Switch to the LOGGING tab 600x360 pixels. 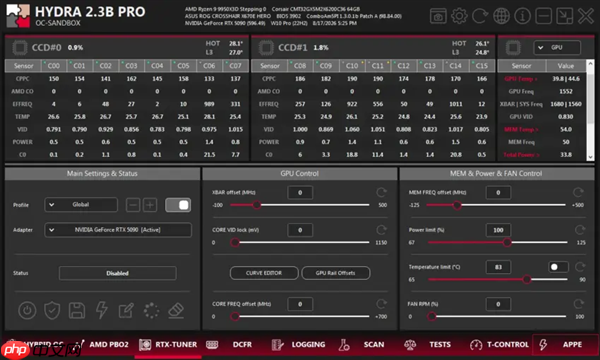[x=298, y=344]
